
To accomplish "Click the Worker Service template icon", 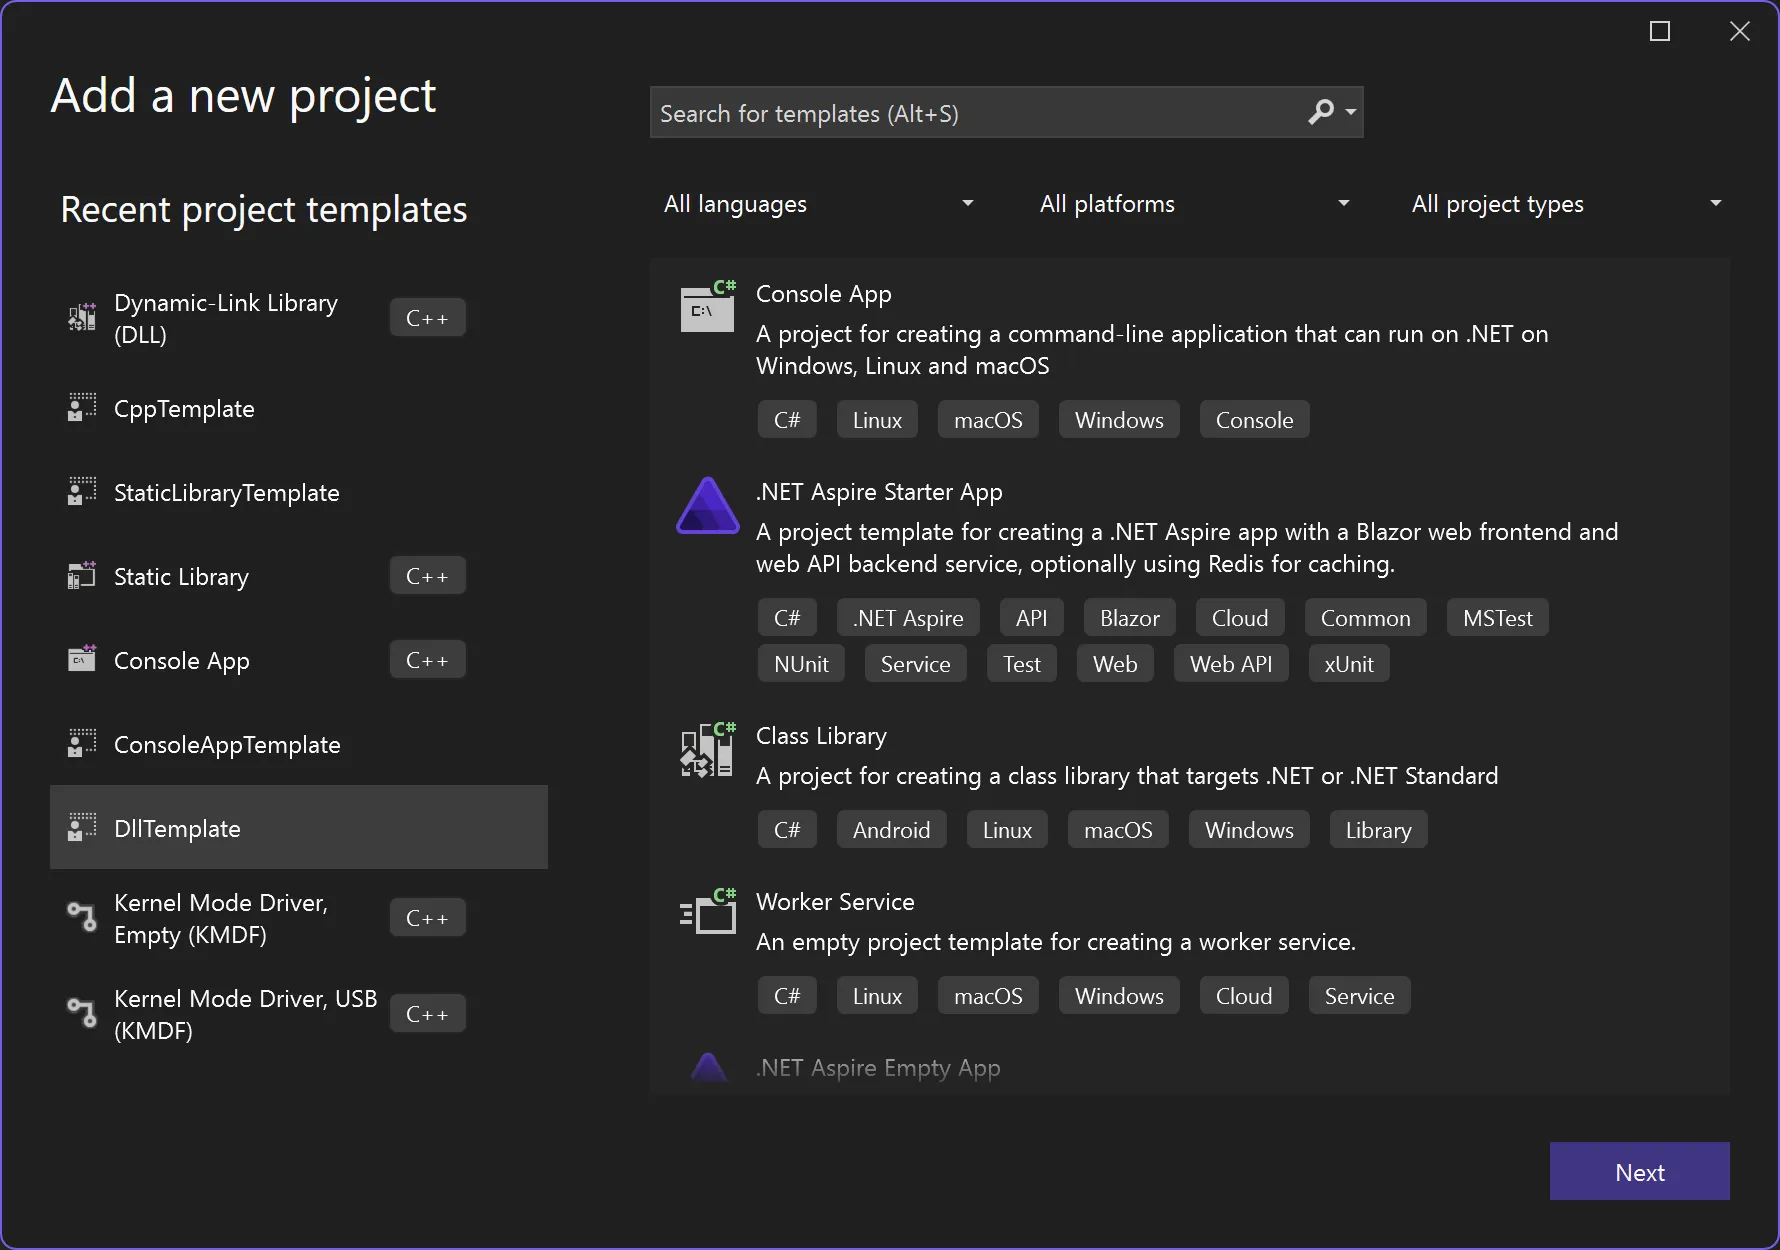I will (708, 912).
